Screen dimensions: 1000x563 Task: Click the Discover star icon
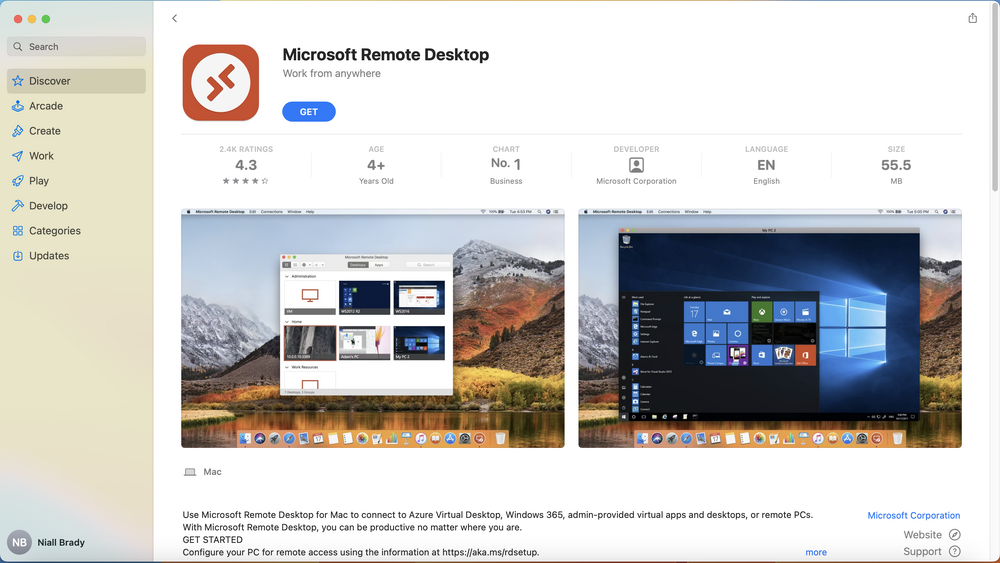coord(18,81)
